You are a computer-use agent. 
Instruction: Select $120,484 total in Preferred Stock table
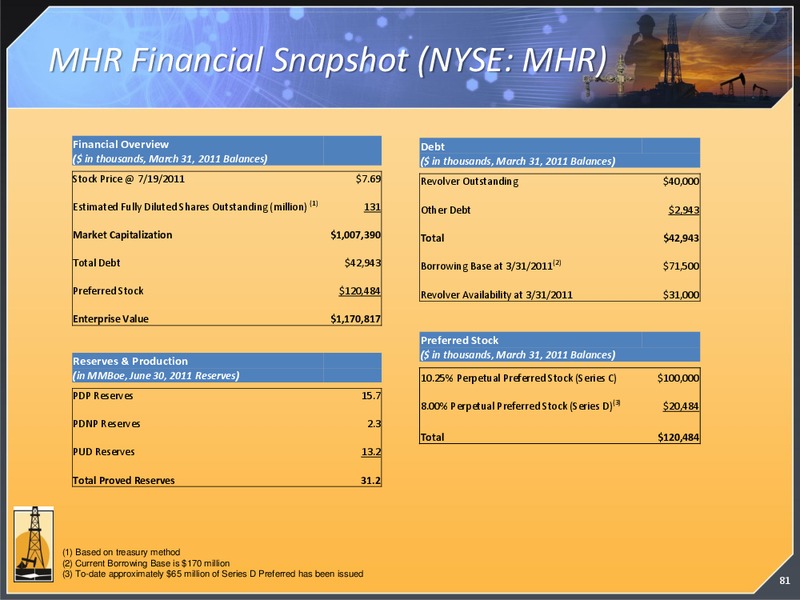[x=678, y=437]
